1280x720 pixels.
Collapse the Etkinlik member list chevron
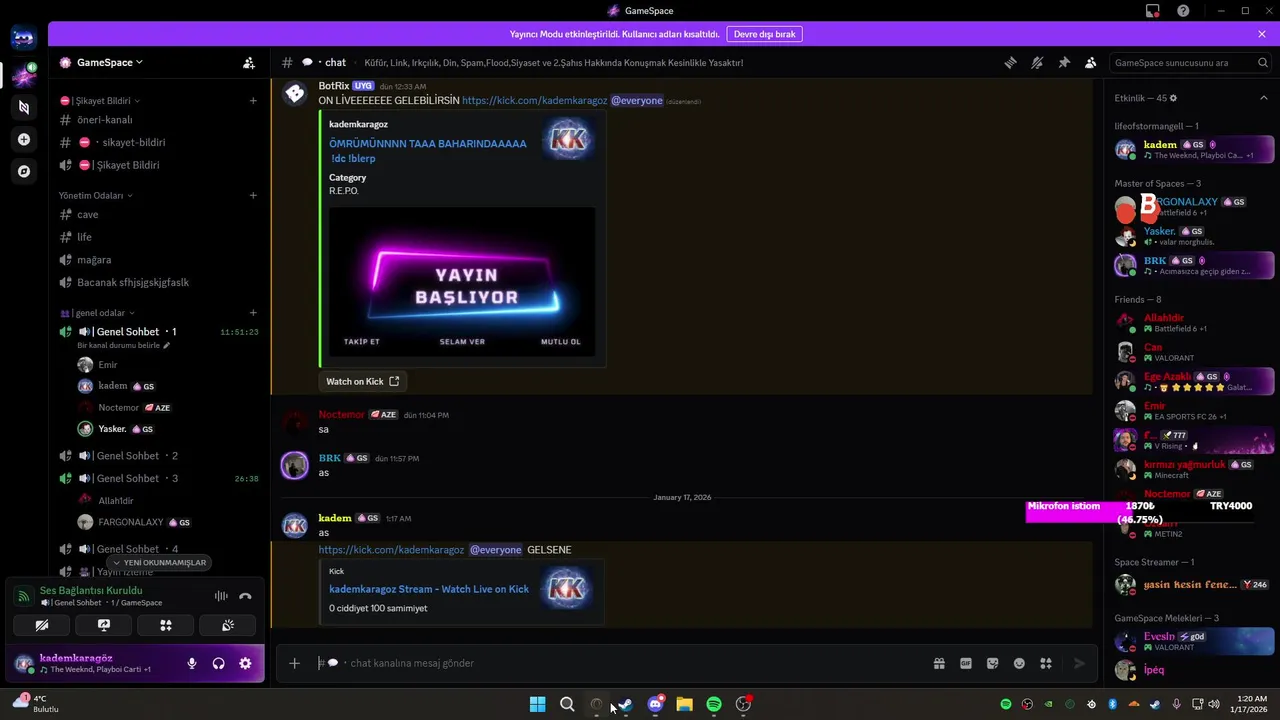point(1263,98)
